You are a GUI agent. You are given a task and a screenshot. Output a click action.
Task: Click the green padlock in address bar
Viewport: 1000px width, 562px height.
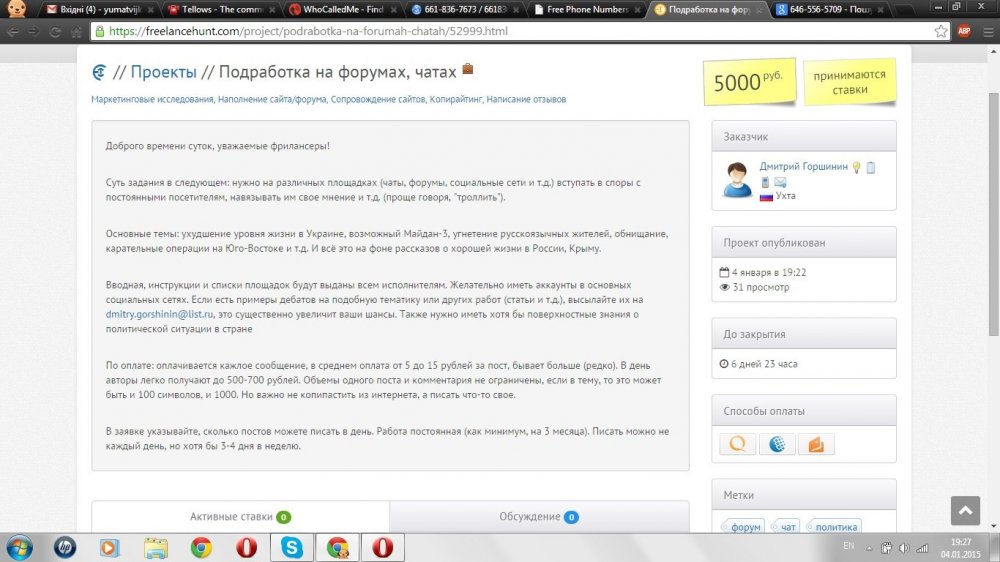point(99,31)
